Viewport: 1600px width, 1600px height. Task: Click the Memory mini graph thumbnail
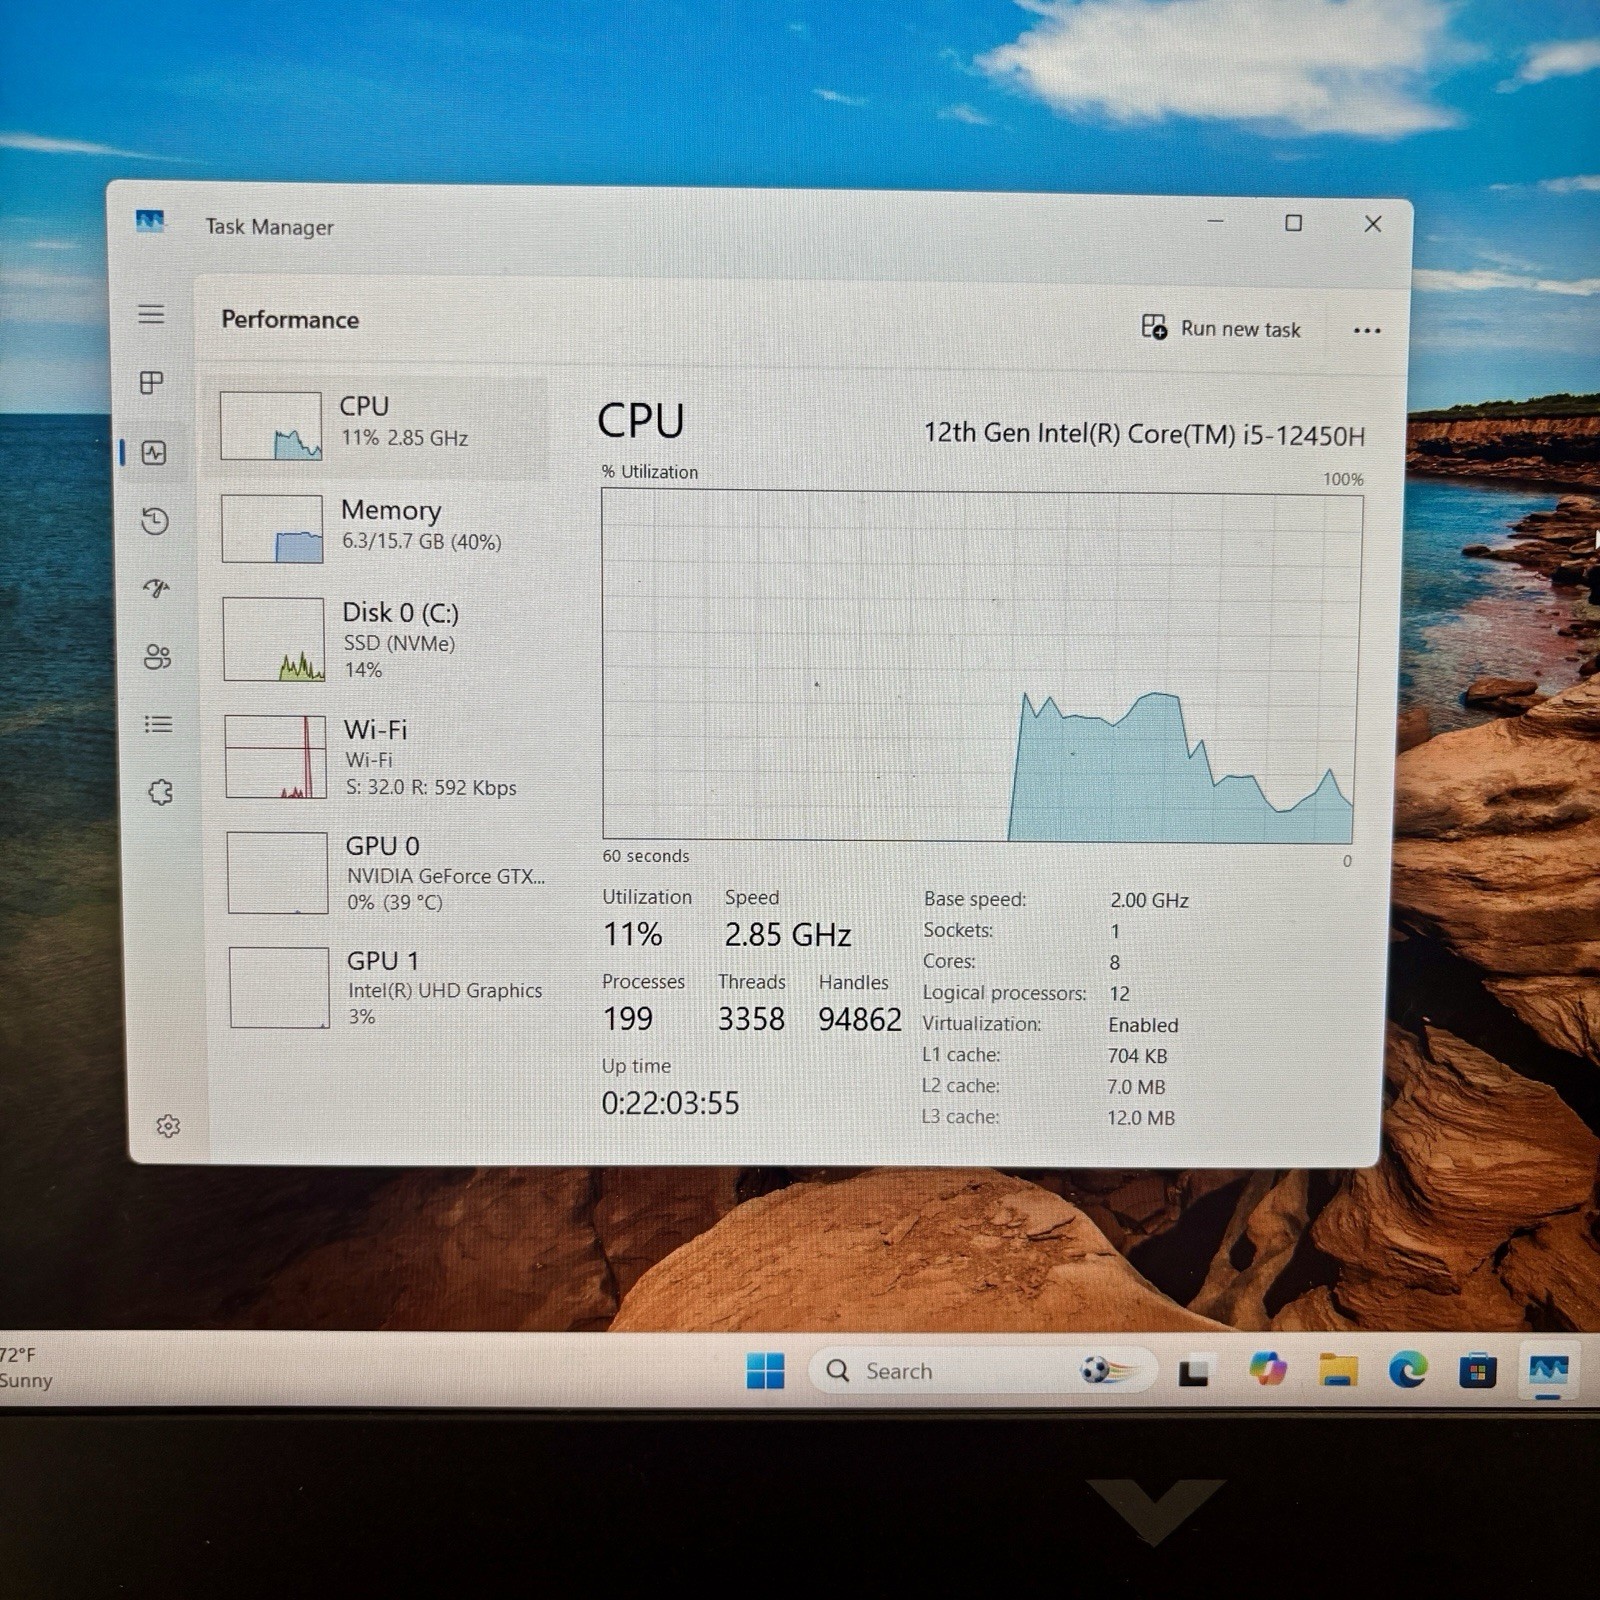[272, 529]
